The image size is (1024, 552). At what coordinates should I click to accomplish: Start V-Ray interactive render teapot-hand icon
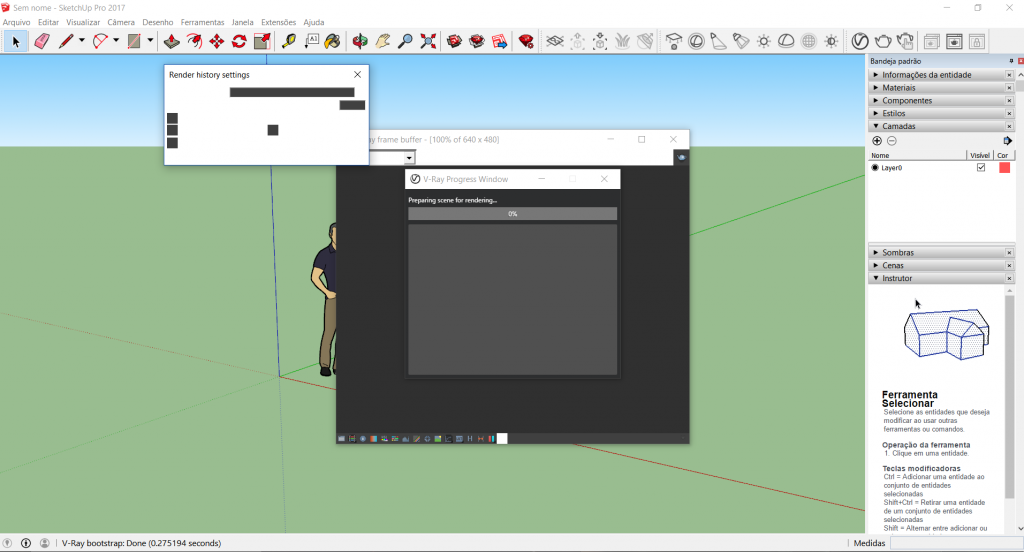pos(905,42)
